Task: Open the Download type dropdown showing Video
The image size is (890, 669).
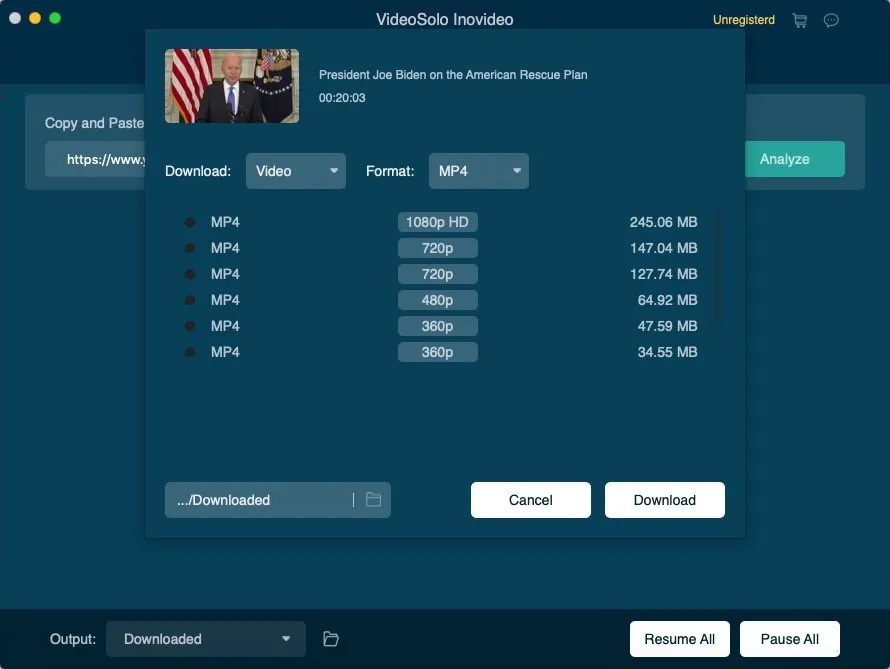Action: (295, 171)
